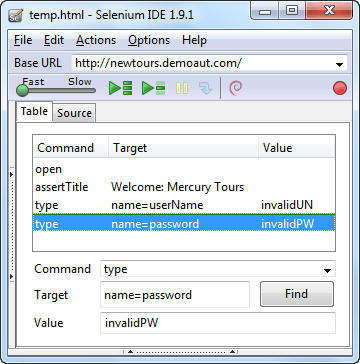Open the Command combo box dropdown arrow
This screenshot has width=360, height=364.
point(327,271)
